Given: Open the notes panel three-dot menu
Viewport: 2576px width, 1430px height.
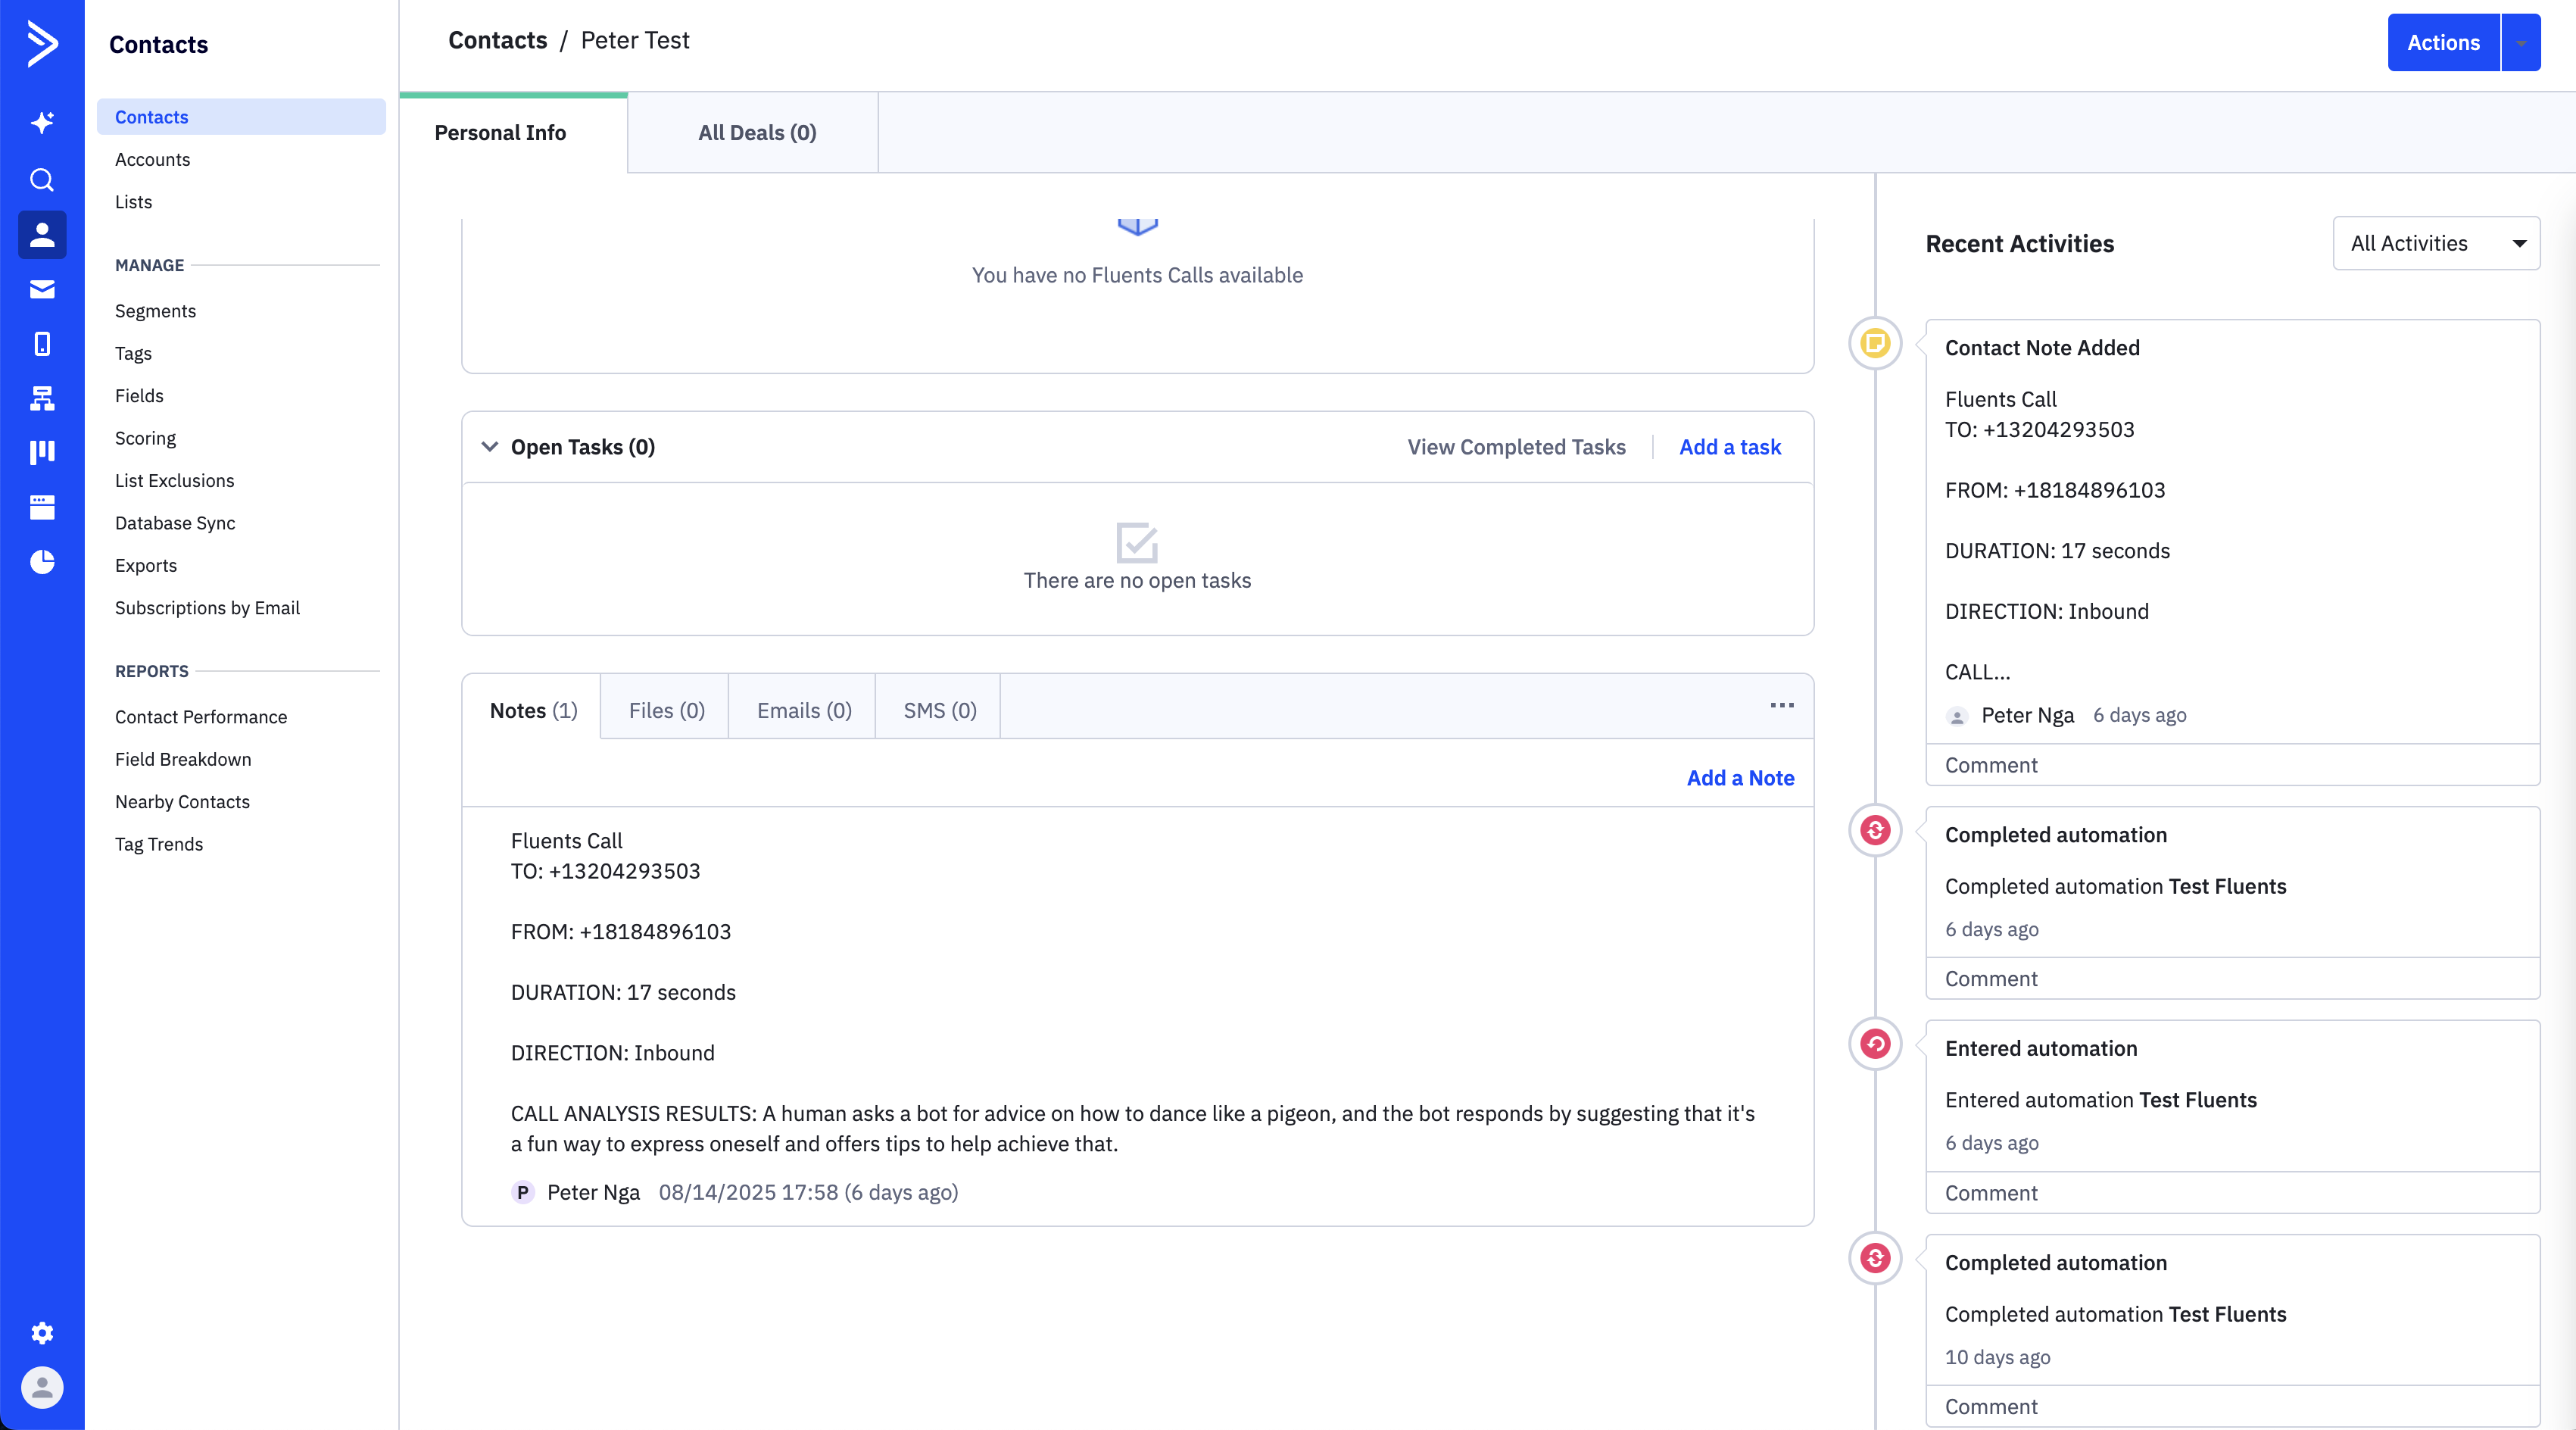Looking at the screenshot, I should coord(1782,706).
